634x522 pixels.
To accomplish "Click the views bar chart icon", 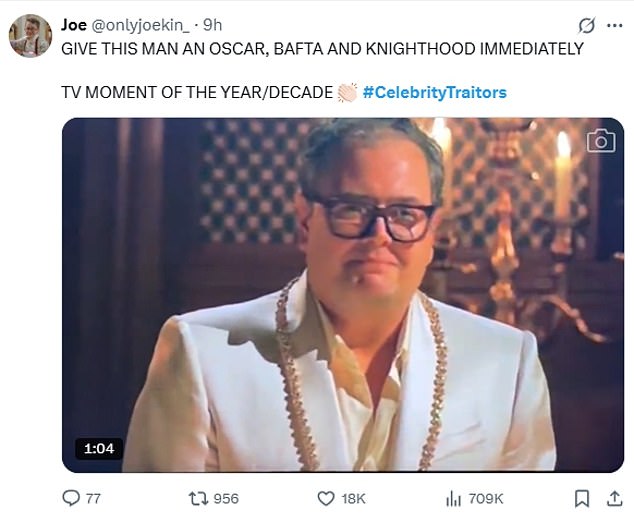I will tap(452, 498).
